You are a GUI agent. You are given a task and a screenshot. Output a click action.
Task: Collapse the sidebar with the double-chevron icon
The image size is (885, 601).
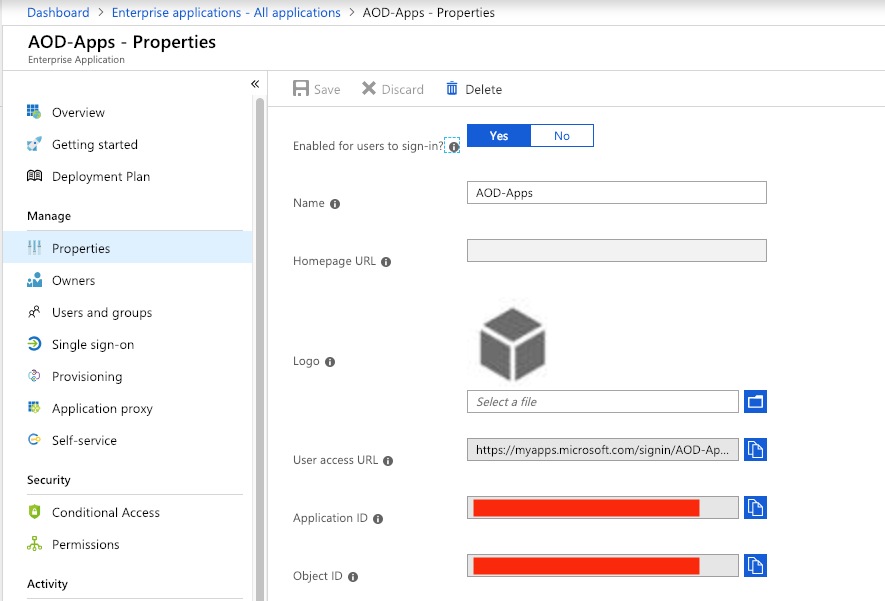point(255,84)
